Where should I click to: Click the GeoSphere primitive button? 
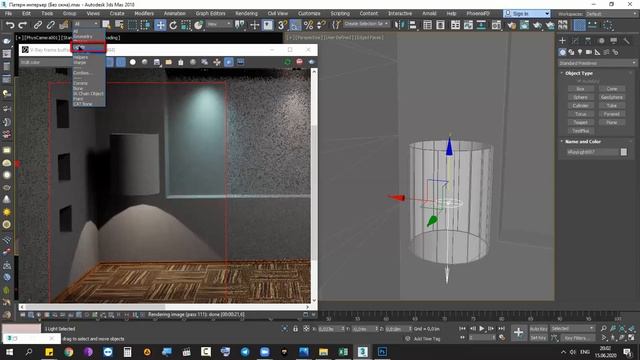tap(611, 97)
